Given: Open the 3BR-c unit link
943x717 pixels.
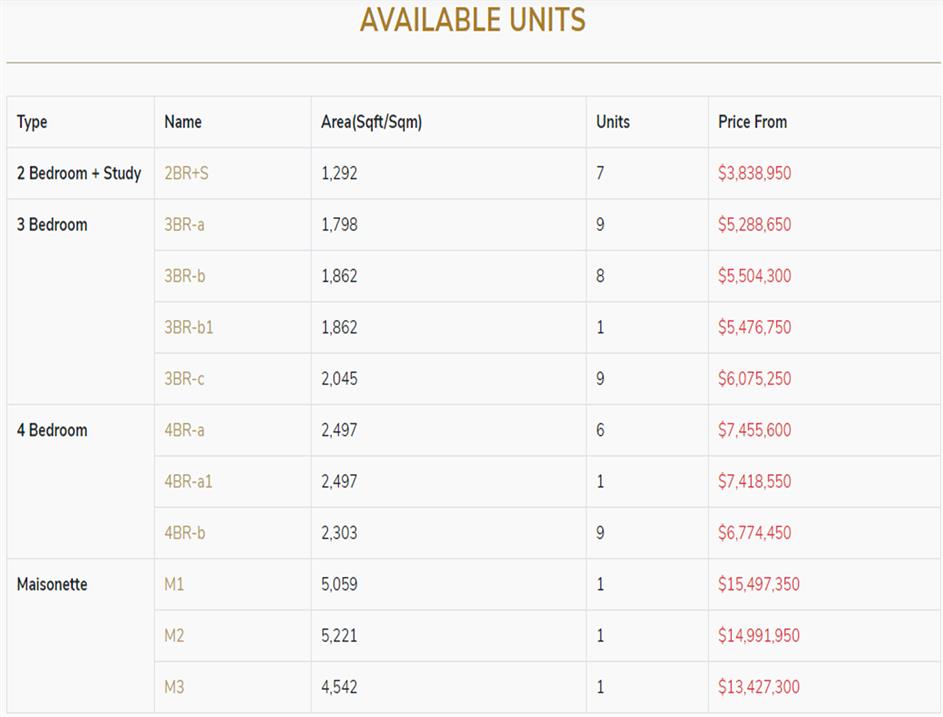Looking at the screenshot, I should click(184, 379).
